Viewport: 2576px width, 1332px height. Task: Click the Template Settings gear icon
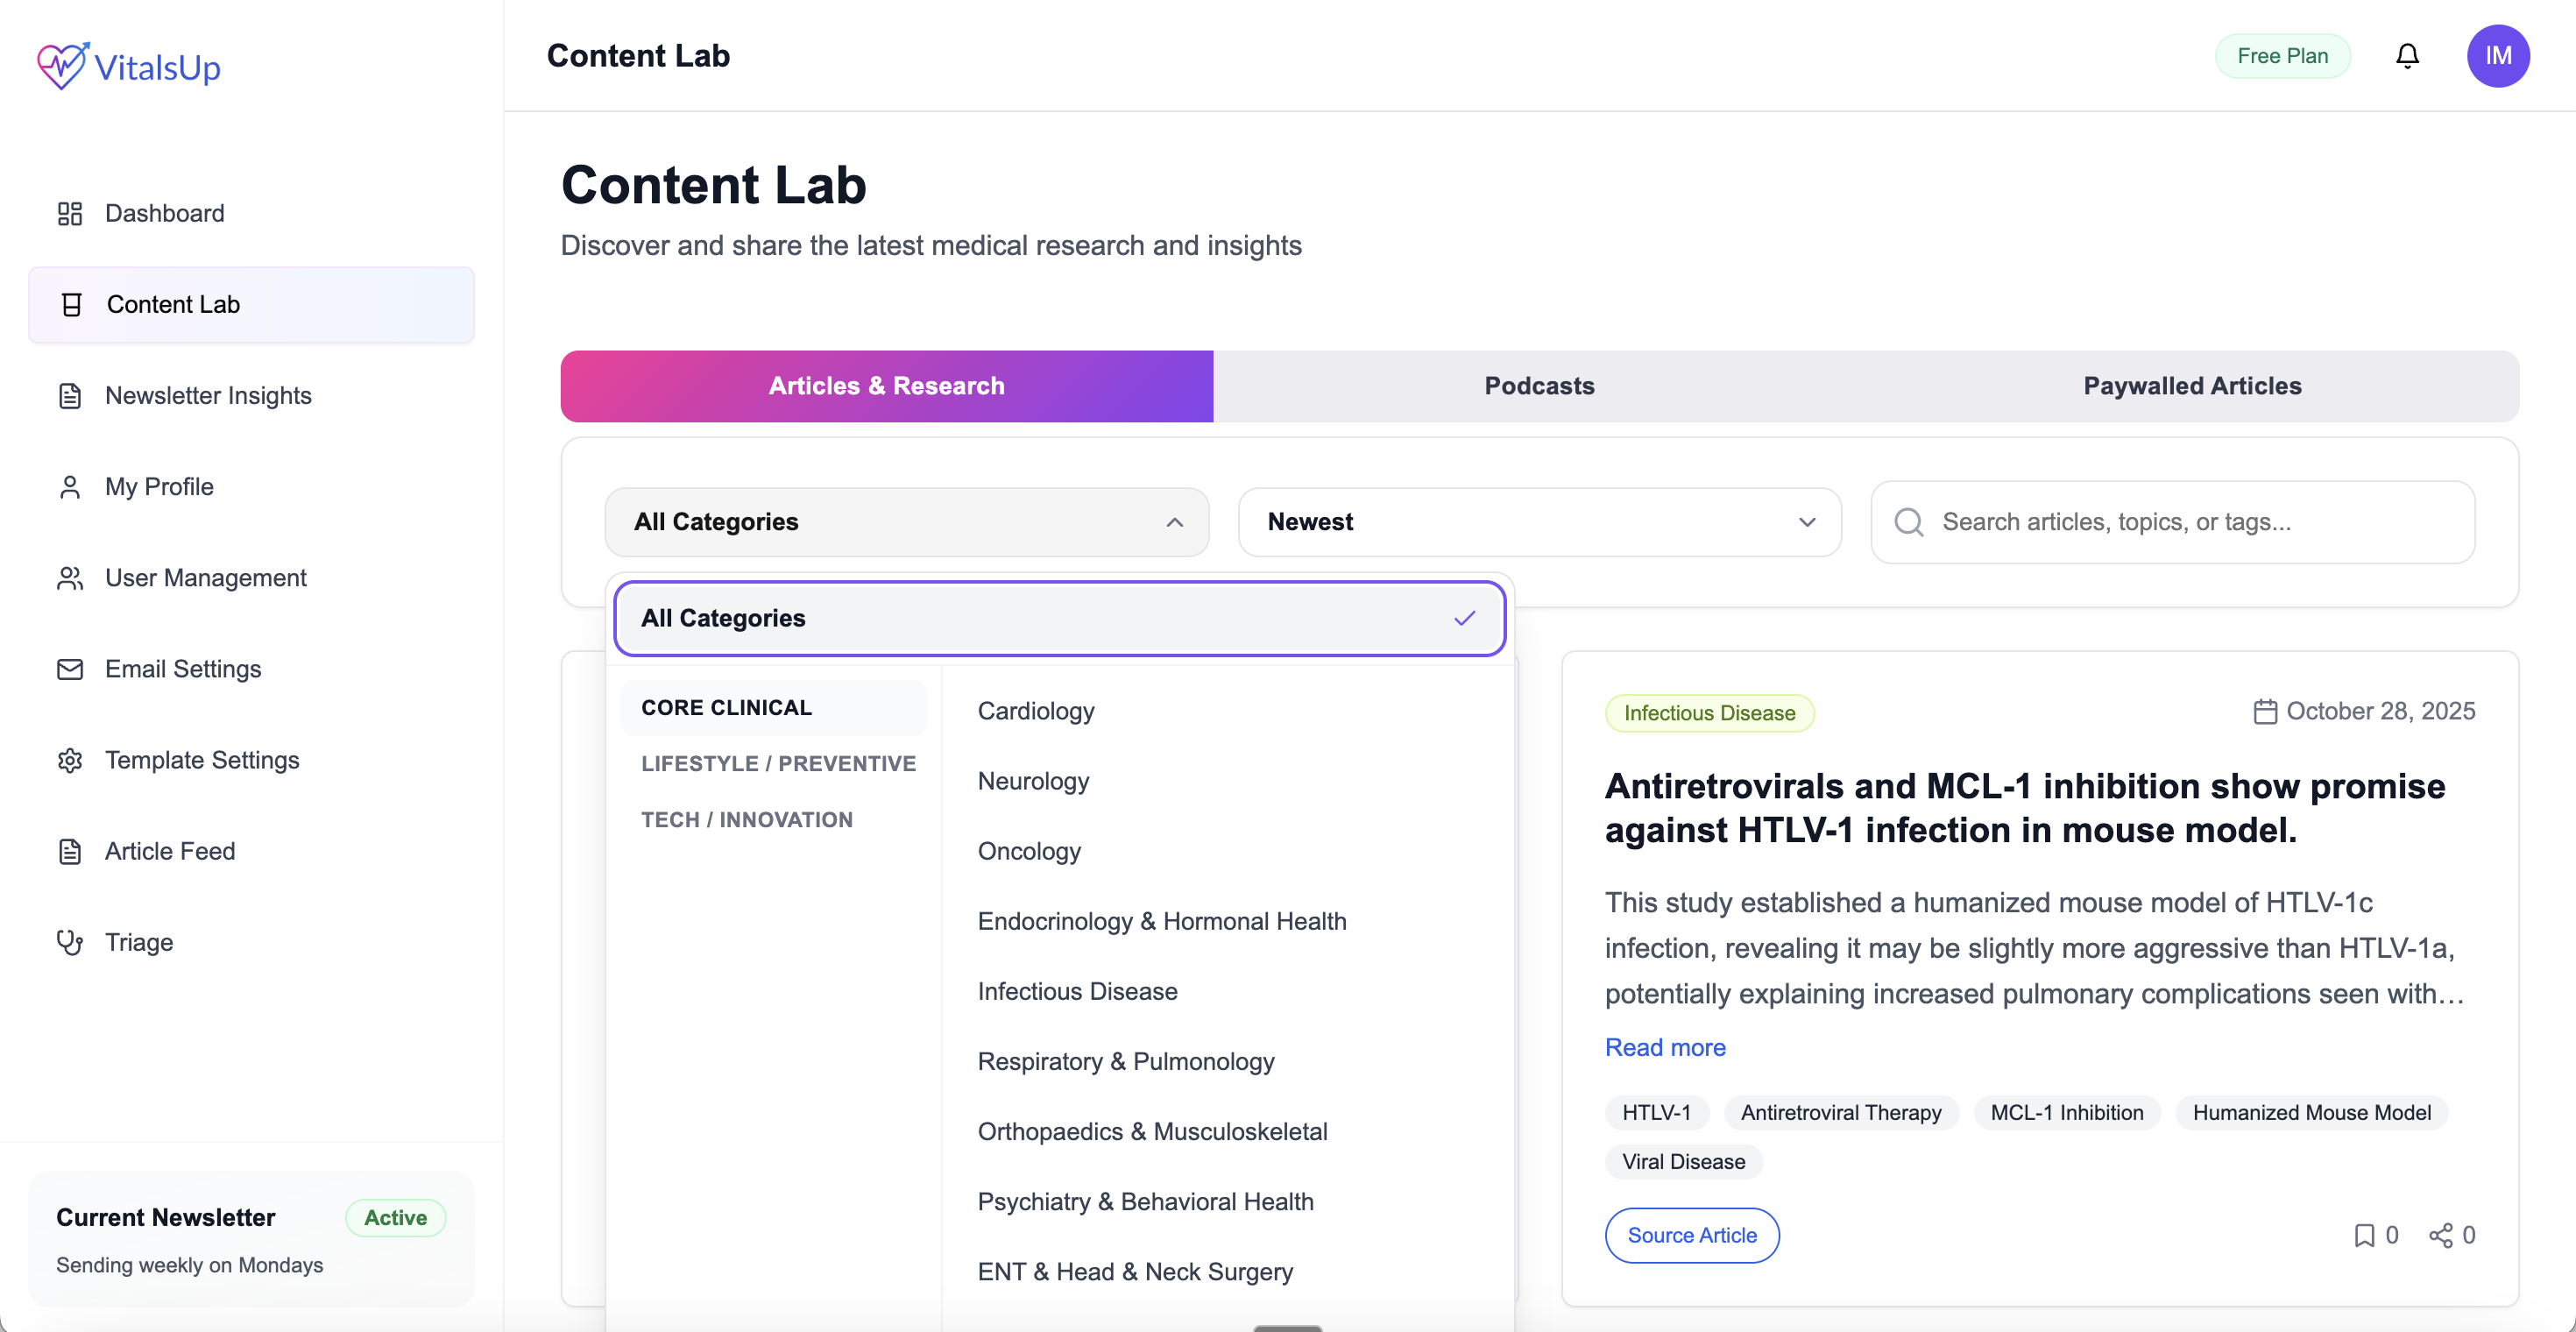(70, 760)
